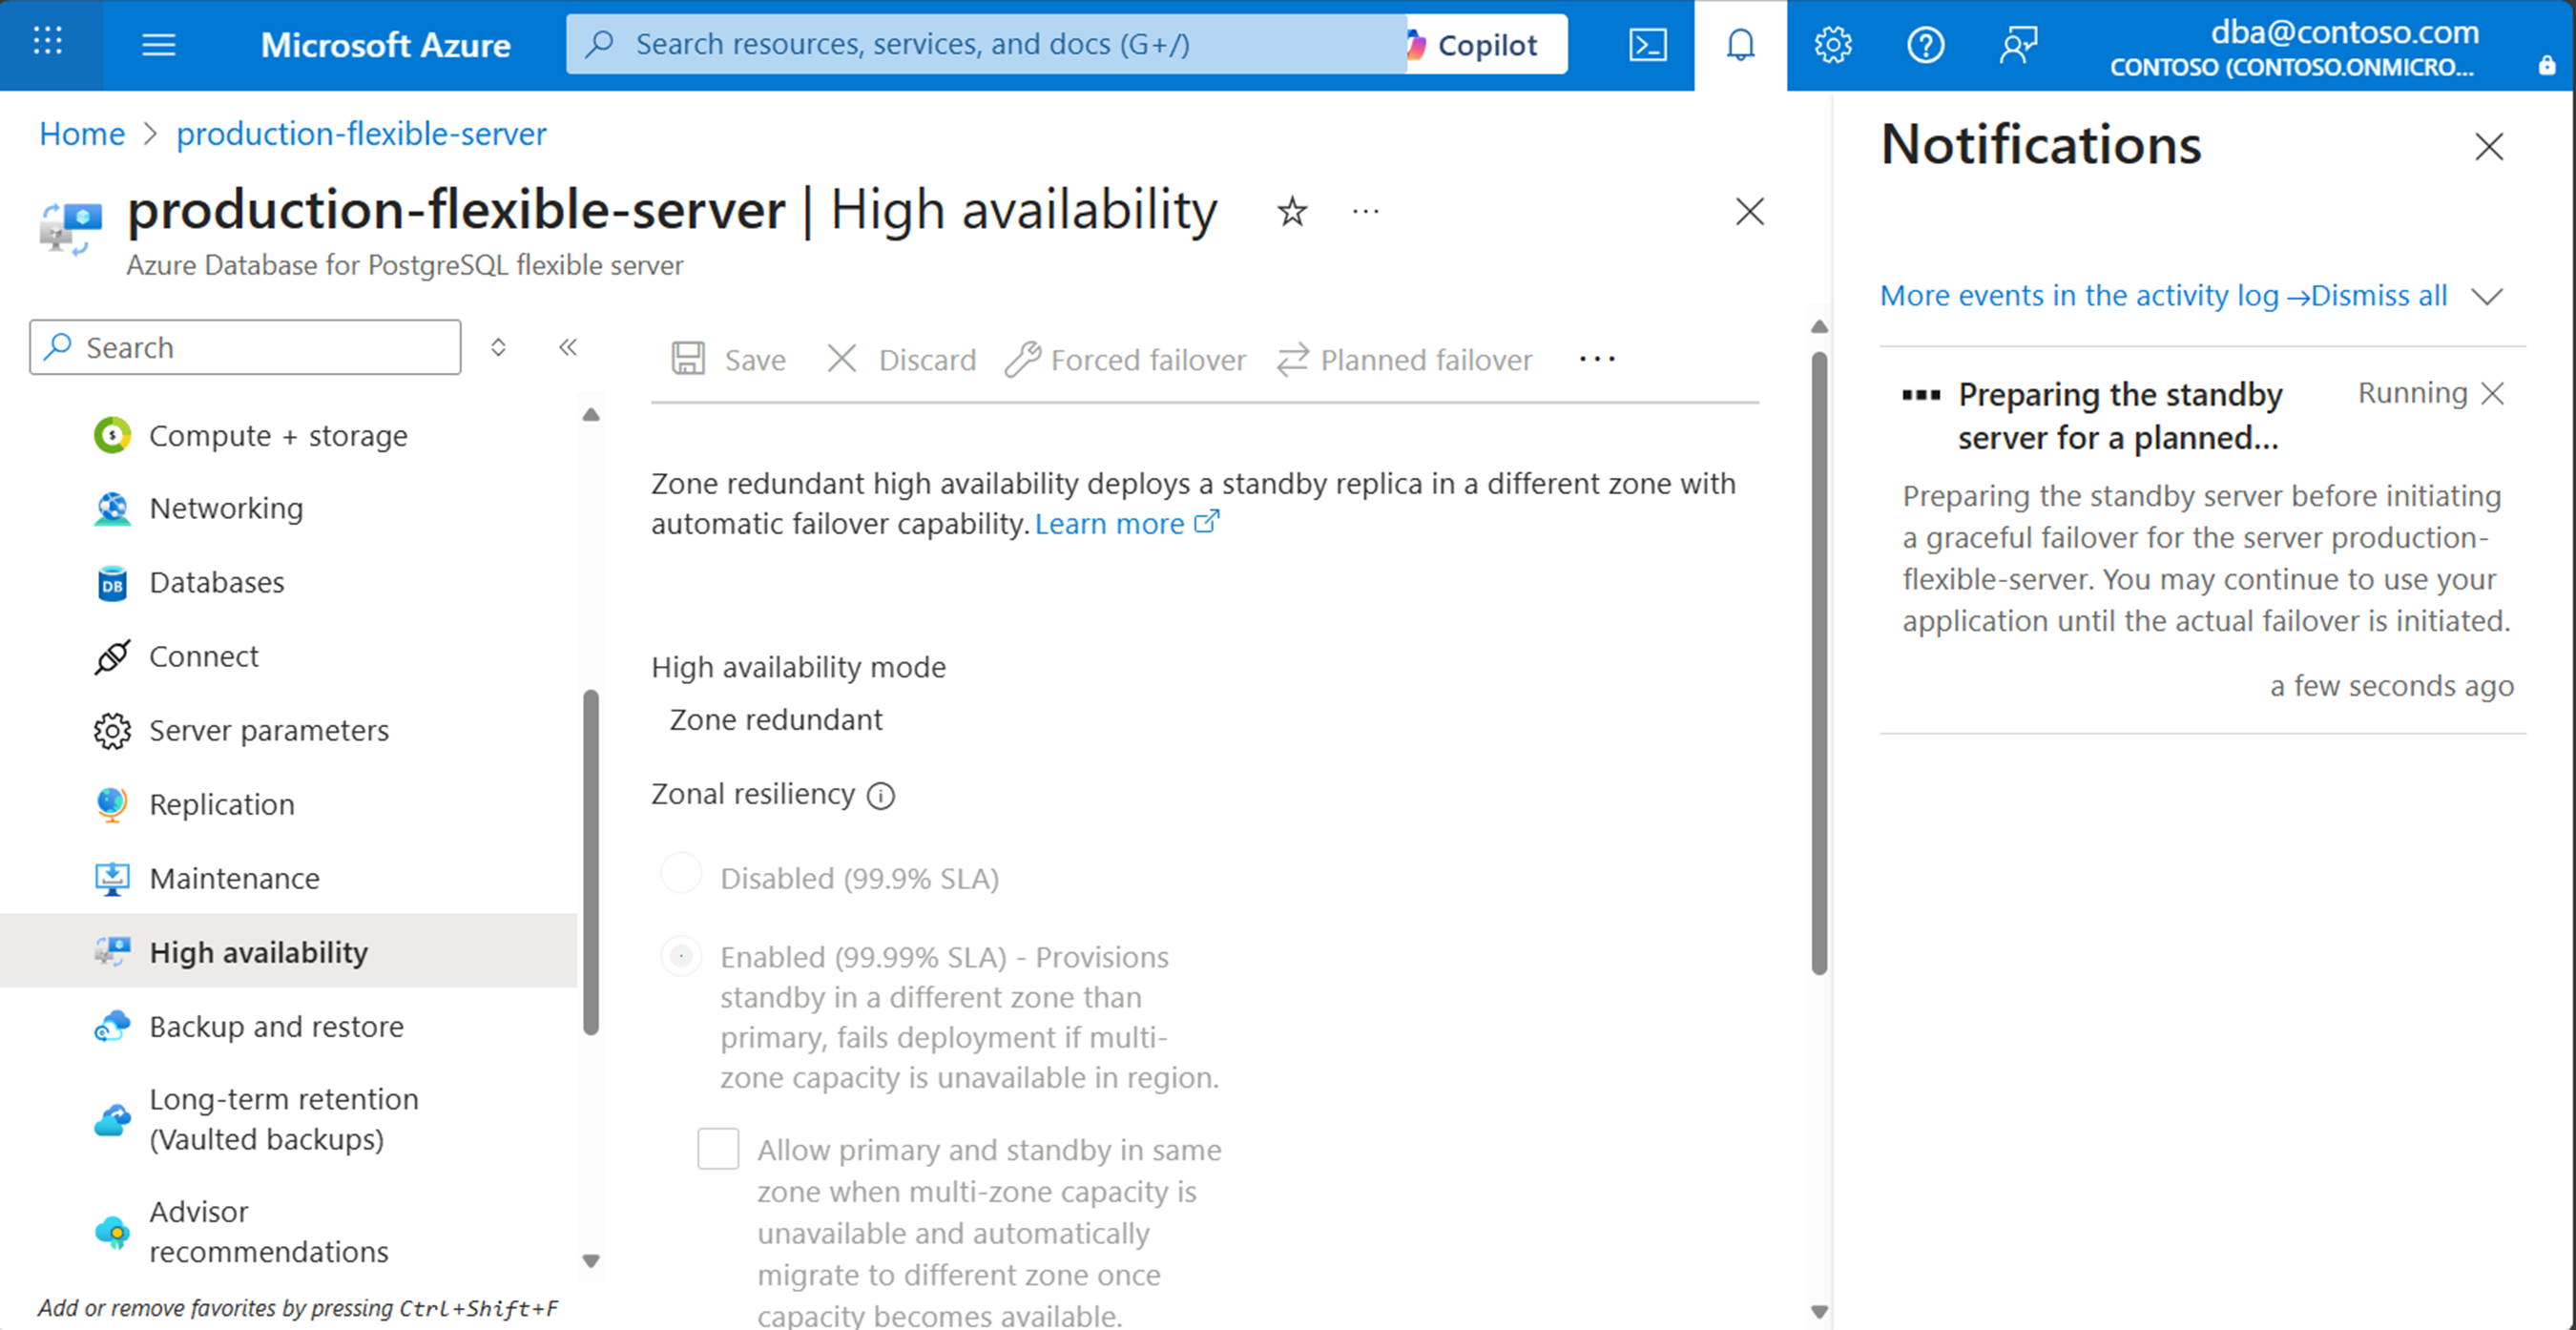2576x1330 pixels.
Task: Collapse the sidebar with double chevron
Action: (568, 347)
